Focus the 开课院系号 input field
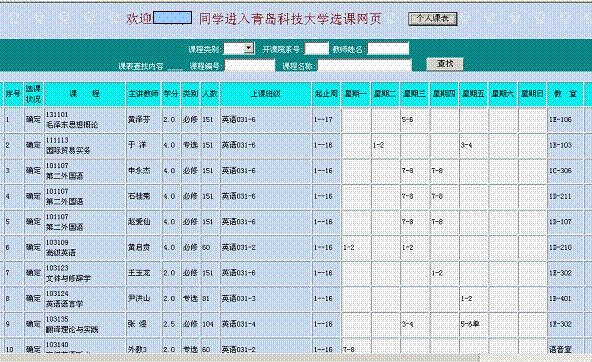The width and height of the screenshot is (592, 362). (316, 48)
